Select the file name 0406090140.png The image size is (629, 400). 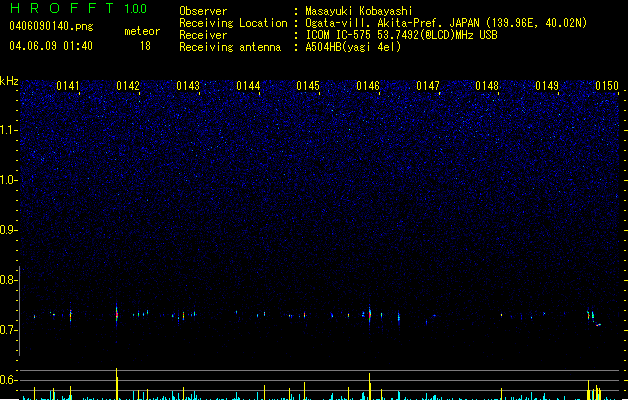pos(51,26)
